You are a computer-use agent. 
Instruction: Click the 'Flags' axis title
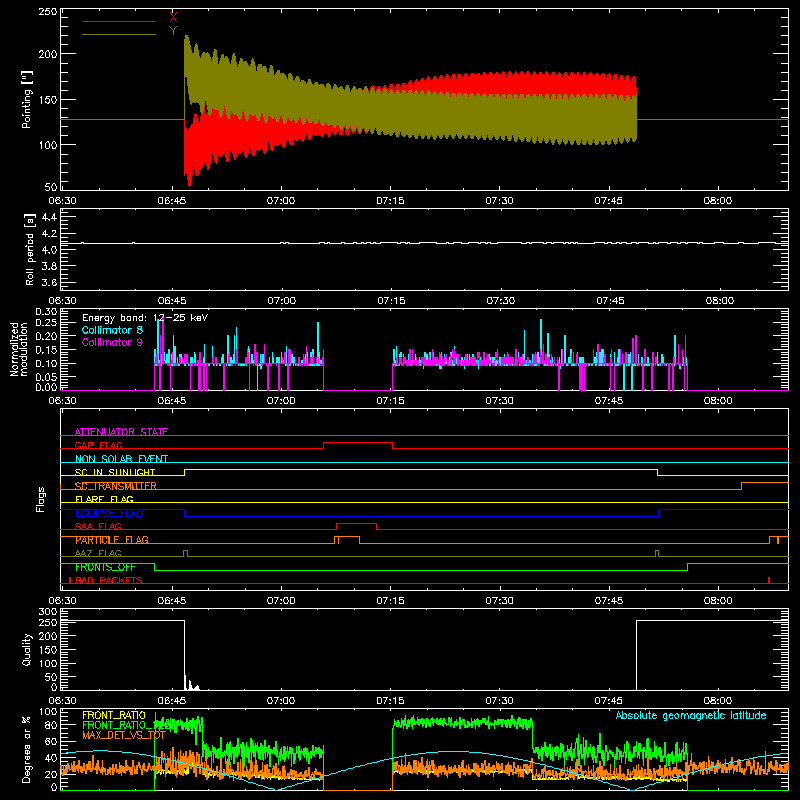tap(40, 499)
